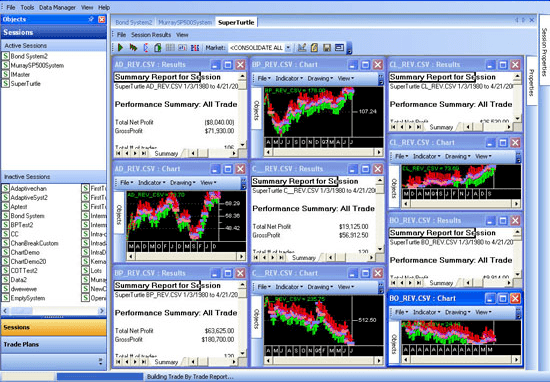550x382 pixels.
Task: Select MurraySP500System in Active Sessions
Action: tap(37, 66)
